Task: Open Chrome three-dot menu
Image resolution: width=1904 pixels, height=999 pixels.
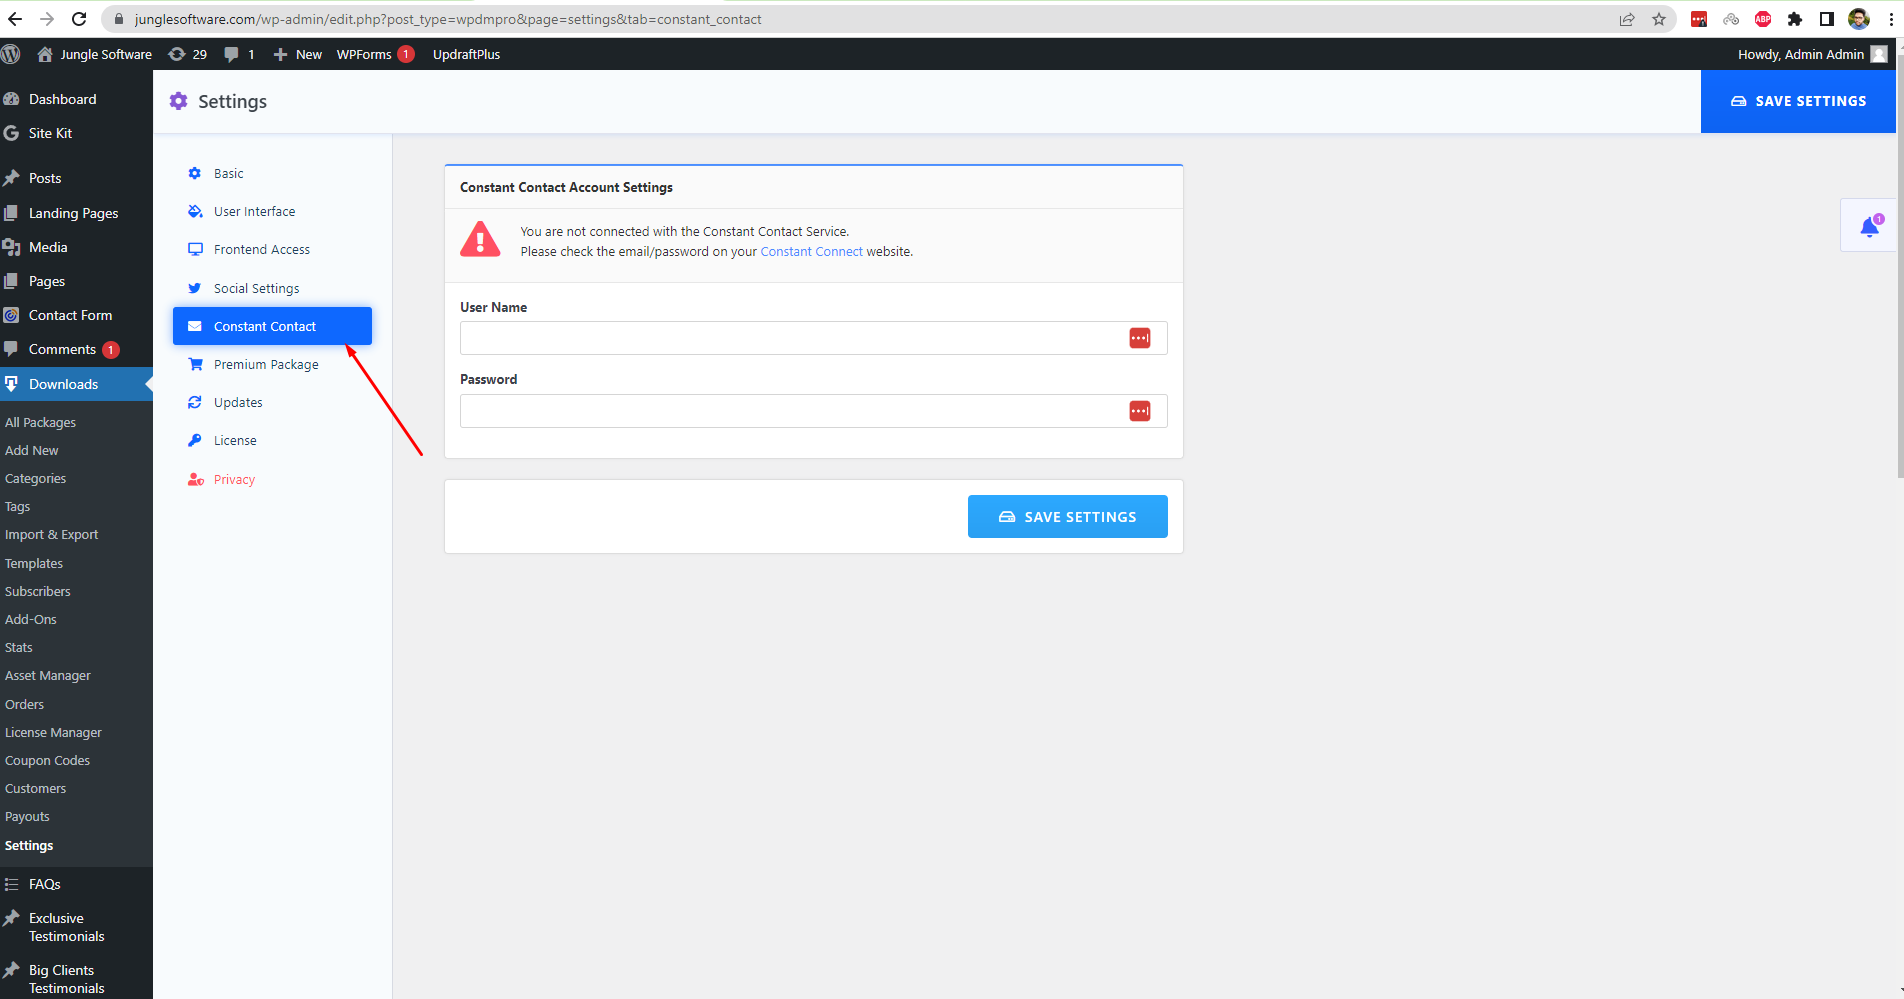Action: (x=1890, y=19)
